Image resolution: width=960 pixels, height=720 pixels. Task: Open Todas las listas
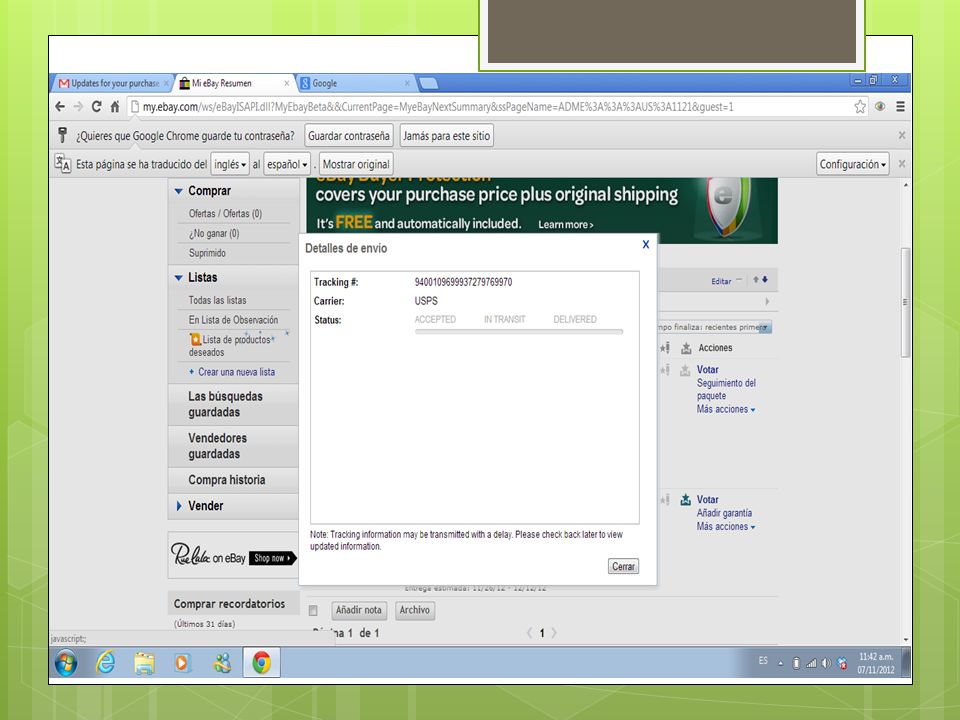pyautogui.click(x=217, y=300)
